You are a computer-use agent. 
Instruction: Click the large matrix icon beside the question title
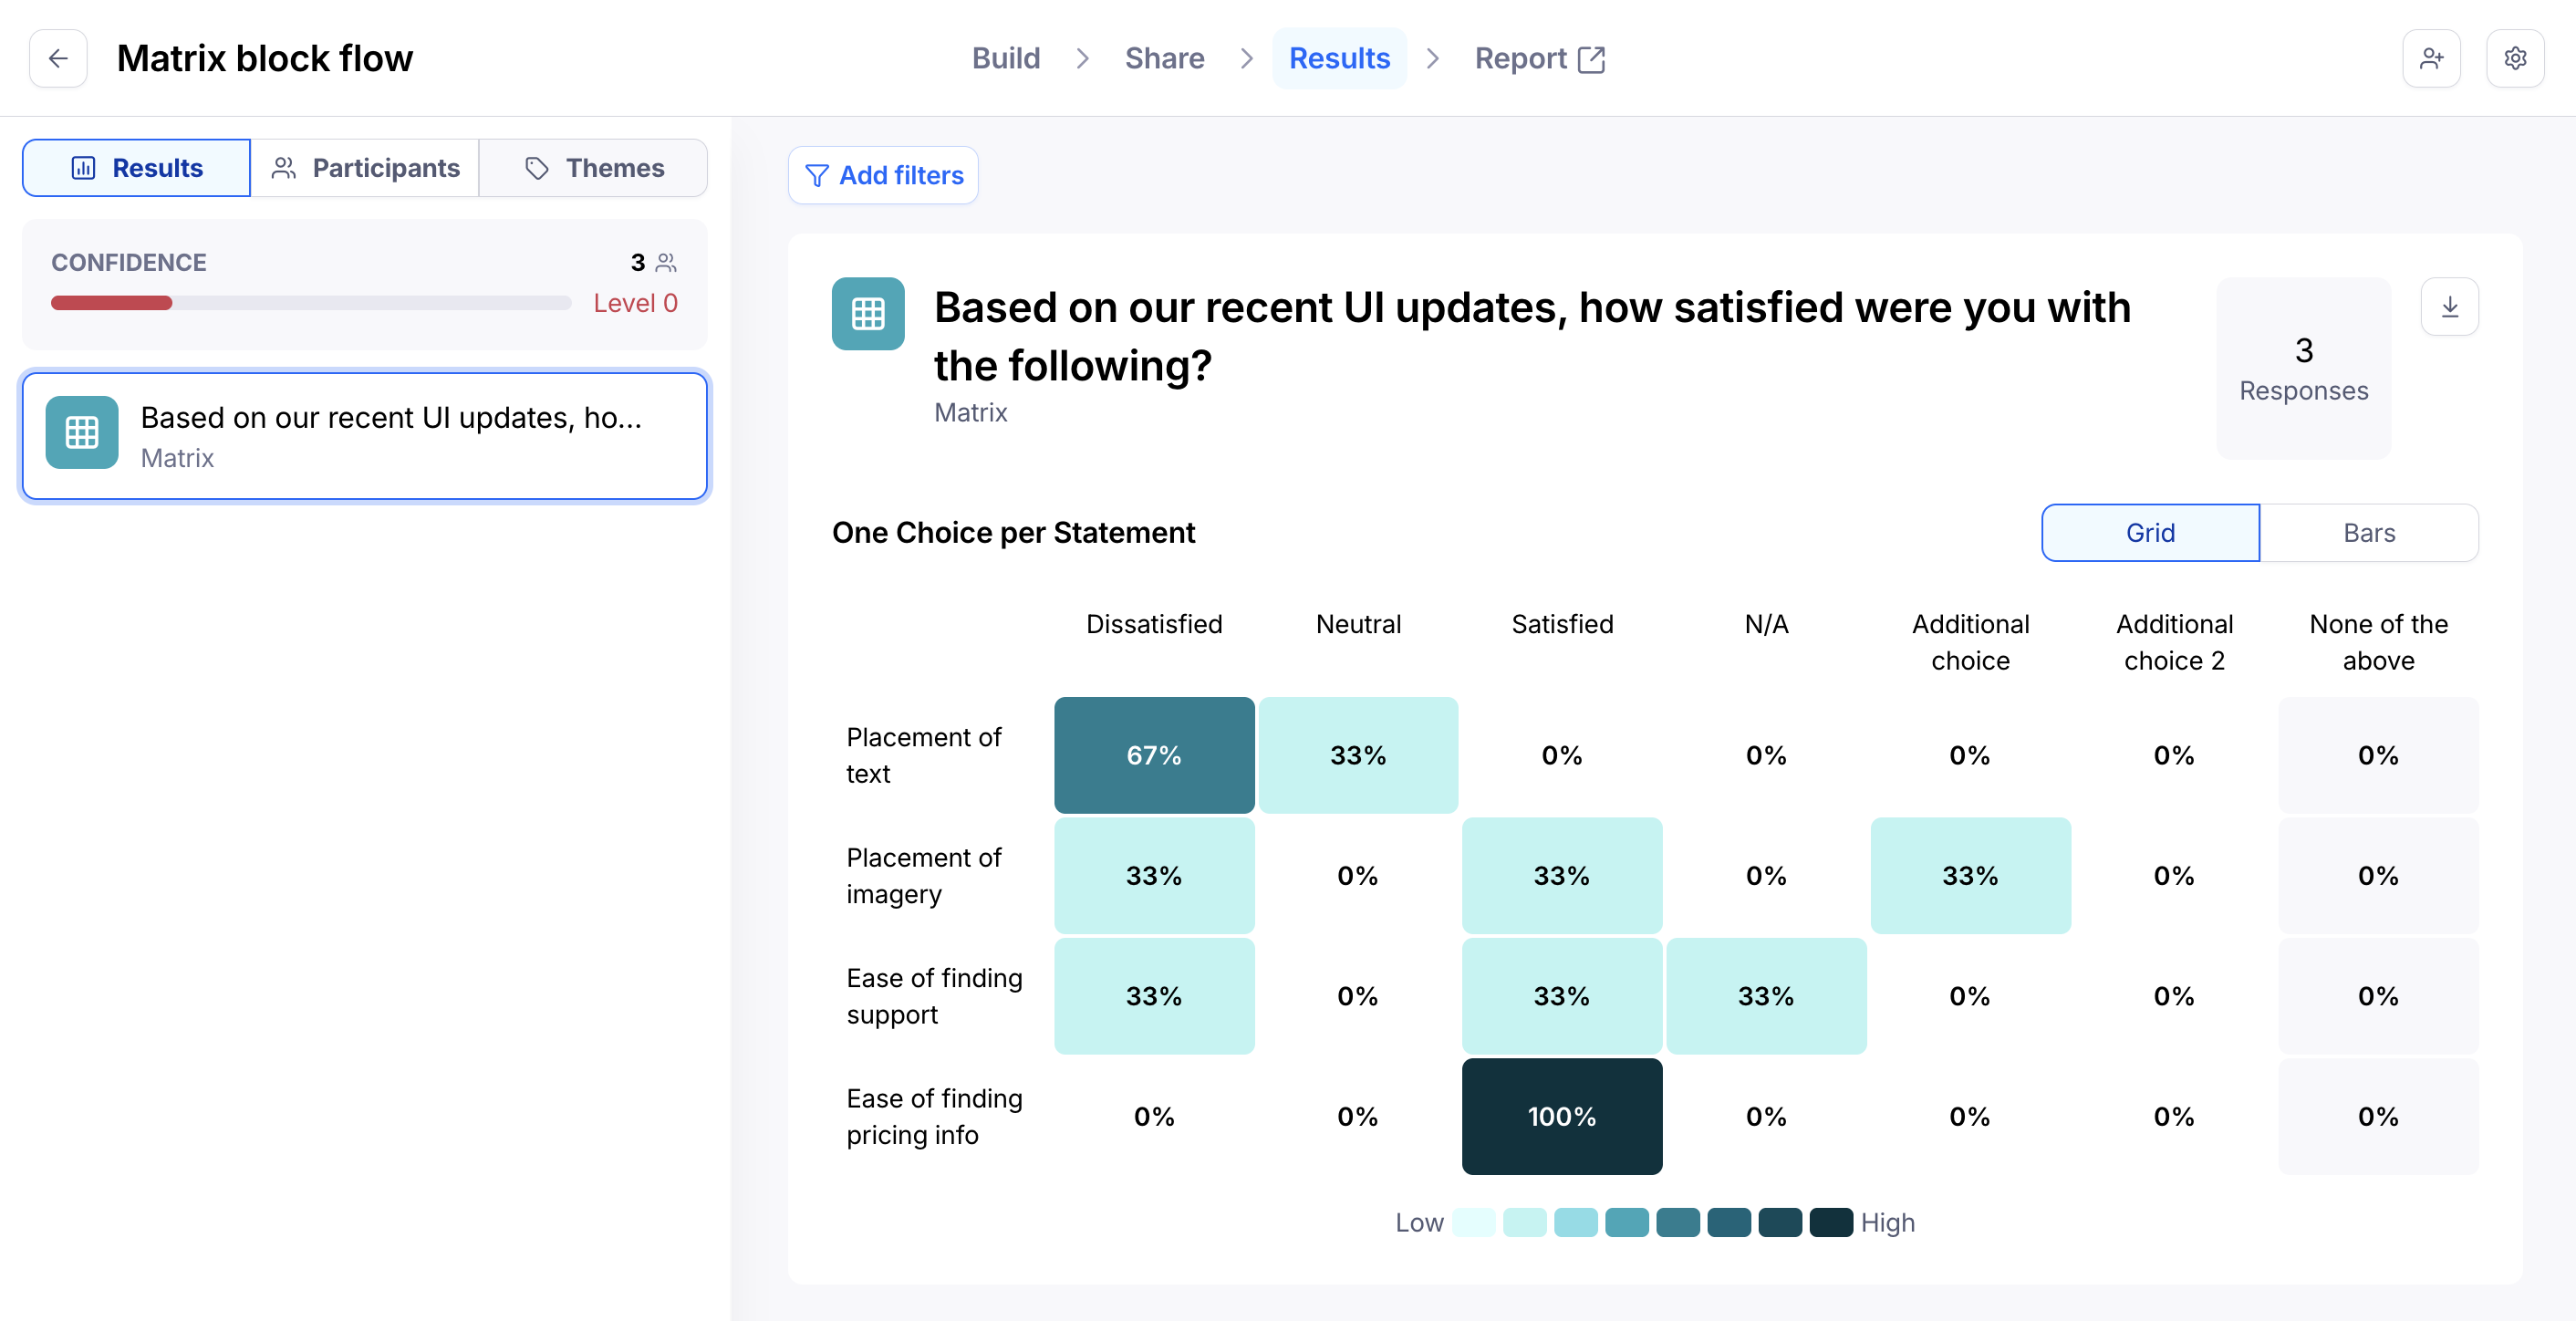click(867, 314)
